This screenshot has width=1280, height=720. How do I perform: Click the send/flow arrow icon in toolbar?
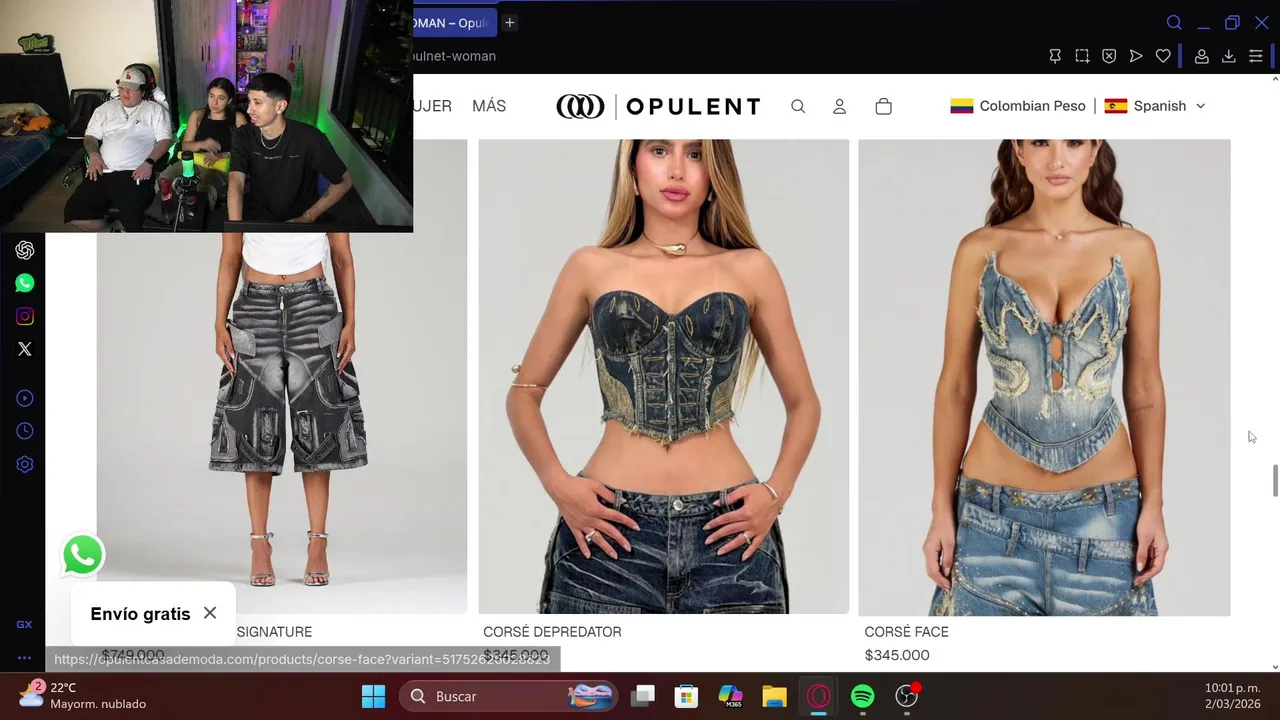click(1136, 56)
